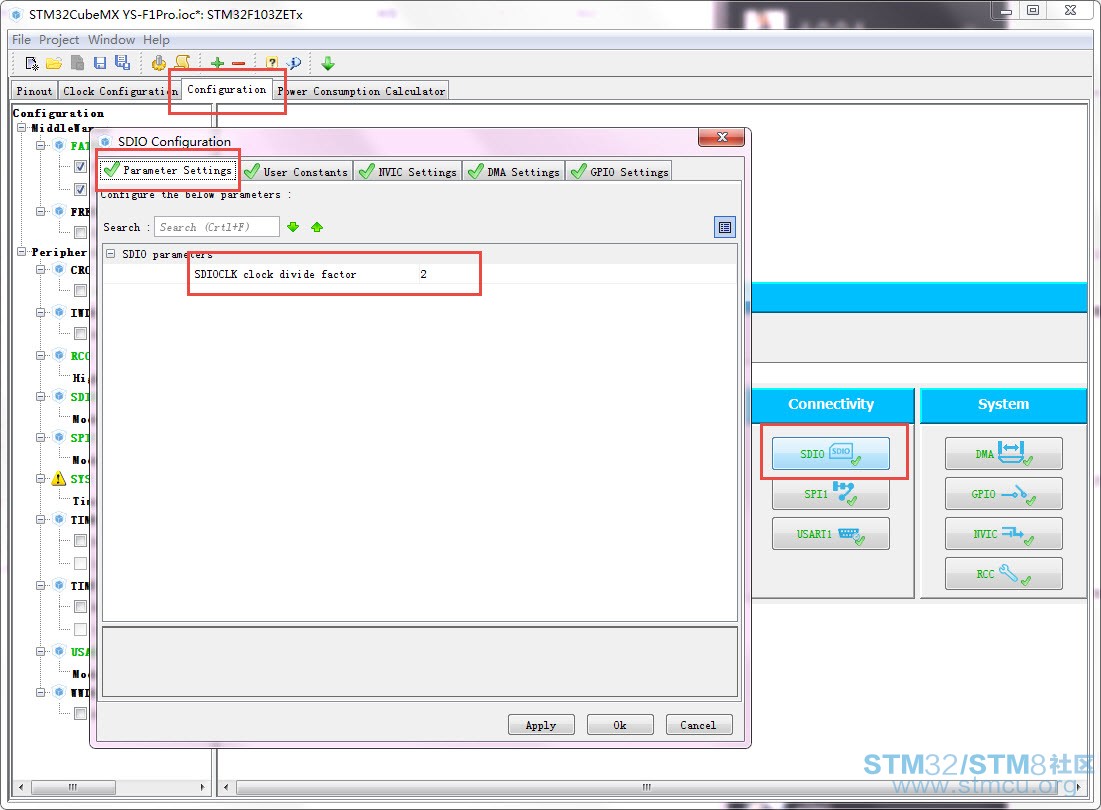Viewport: 1101px width, 810px height.
Task: Open the USART1 connectivity configuration button
Action: [x=831, y=533]
